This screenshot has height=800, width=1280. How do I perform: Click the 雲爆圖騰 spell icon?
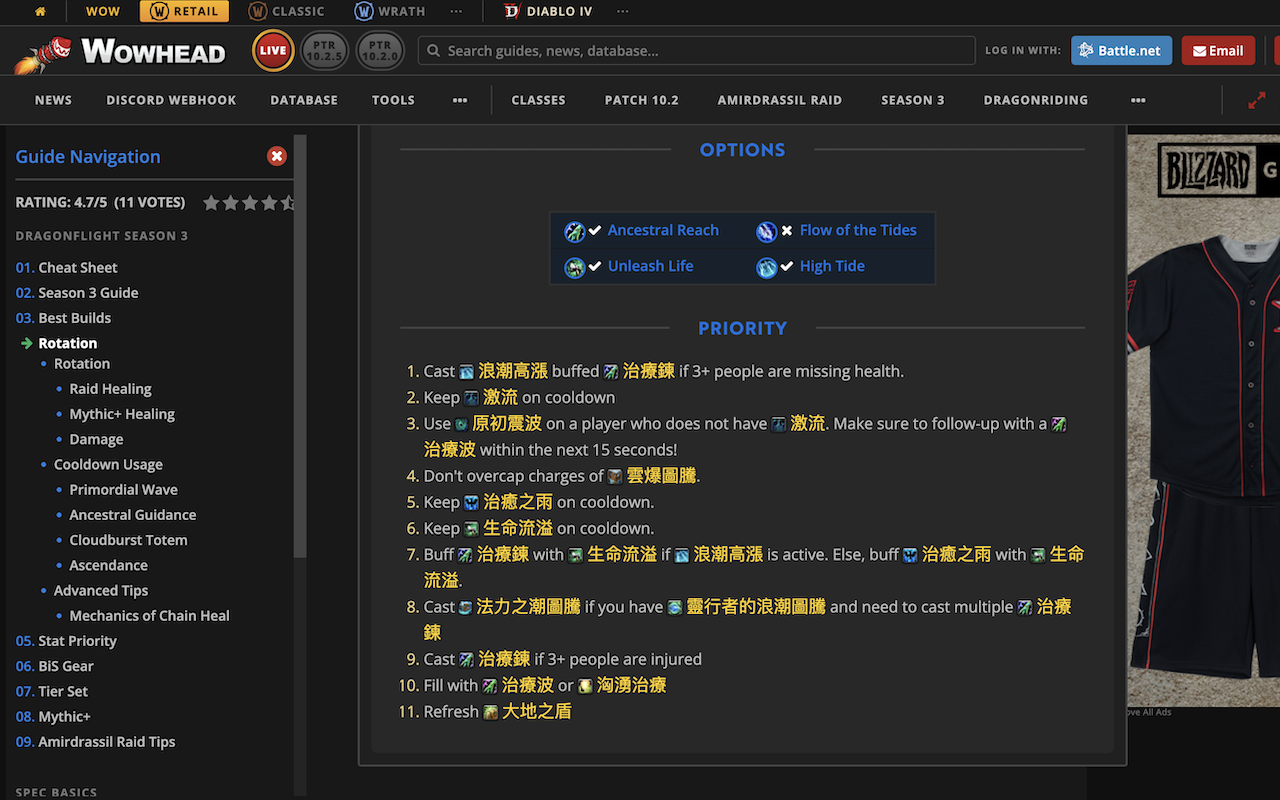[x=615, y=477]
